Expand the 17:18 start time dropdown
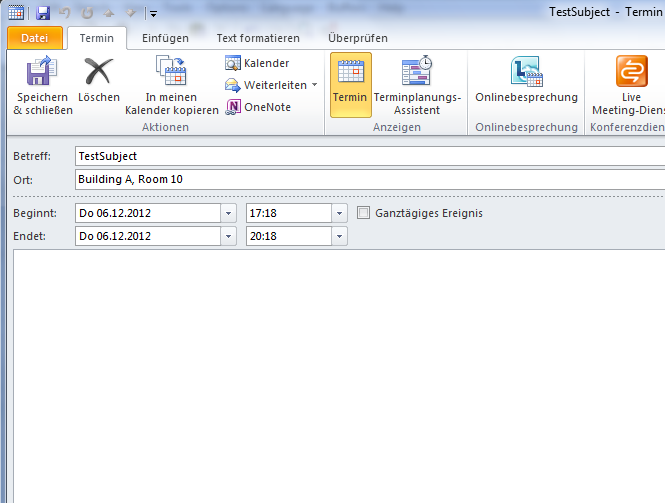The width and height of the screenshot is (665, 503). [339, 213]
